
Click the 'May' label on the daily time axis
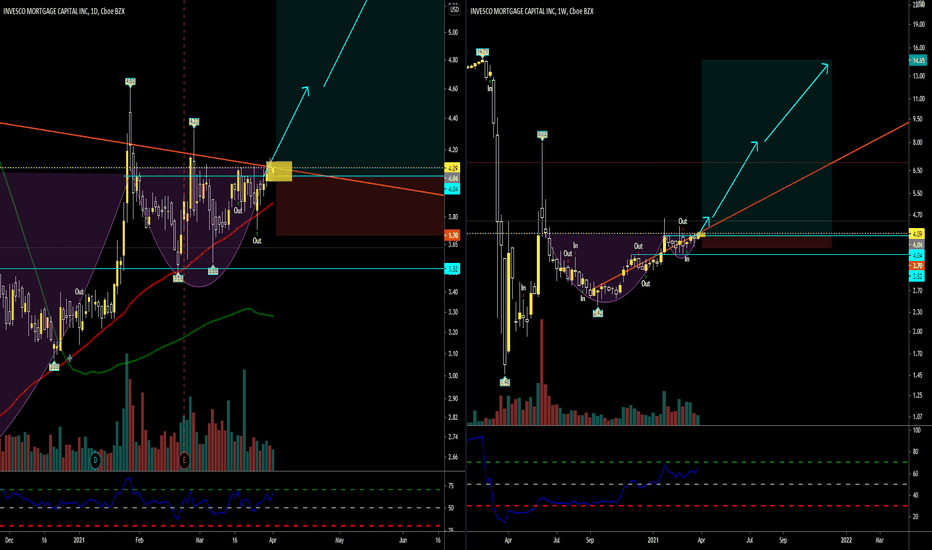pos(339,540)
